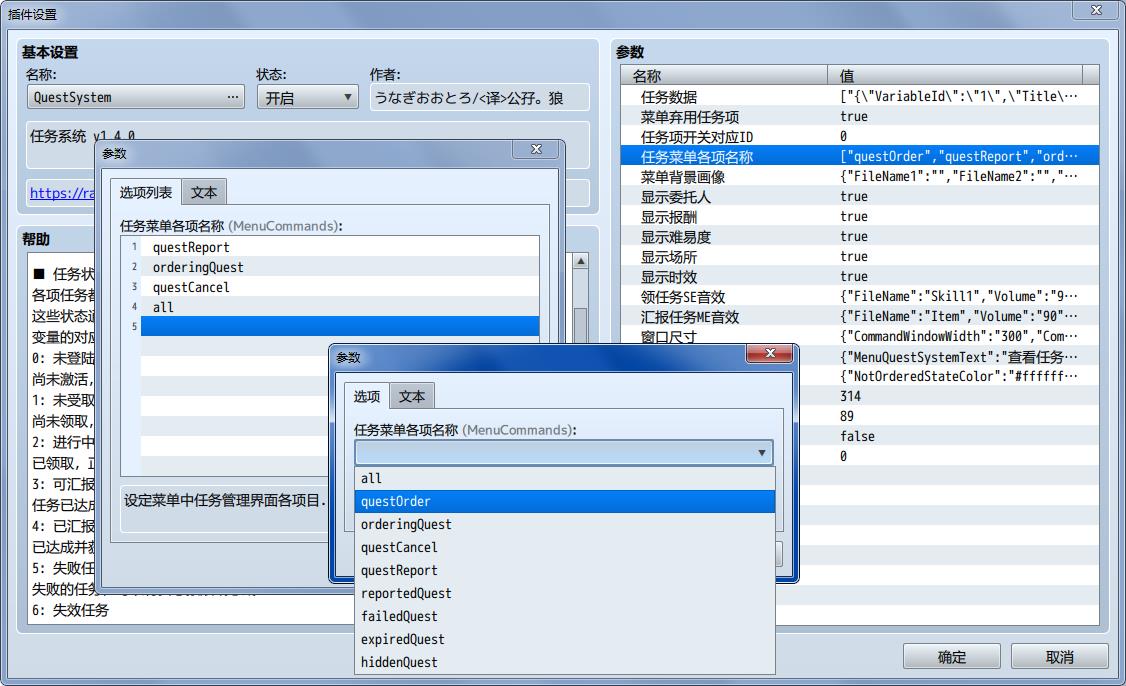The height and width of the screenshot is (686, 1126).
Task: Click the 名称 column header
Action: (x=725, y=75)
